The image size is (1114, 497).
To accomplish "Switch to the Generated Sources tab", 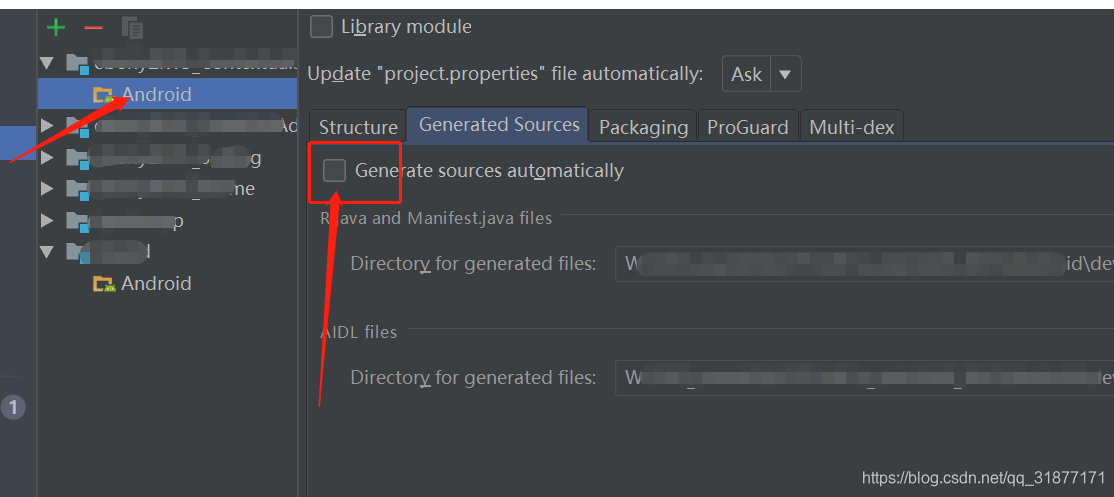I will [x=499, y=125].
